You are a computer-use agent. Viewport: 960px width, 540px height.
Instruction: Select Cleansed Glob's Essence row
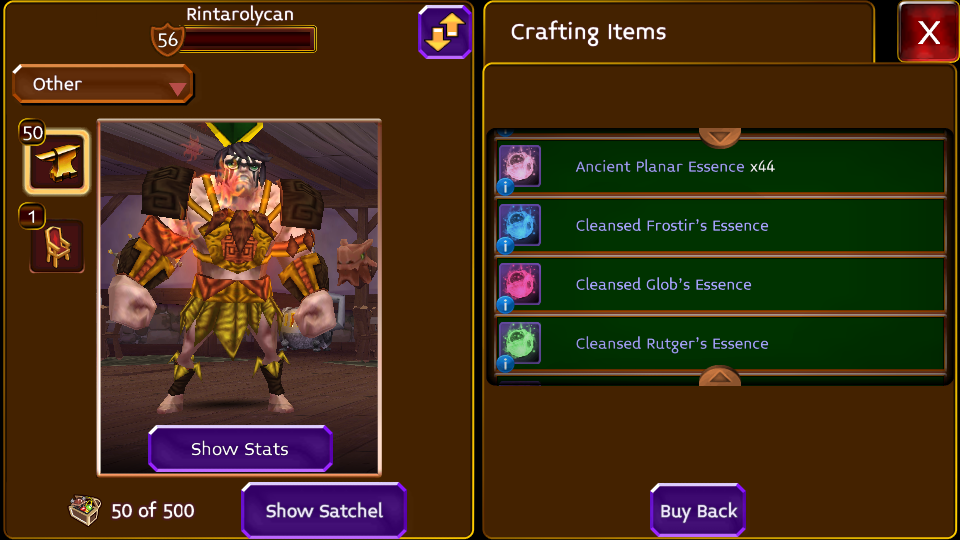point(720,284)
